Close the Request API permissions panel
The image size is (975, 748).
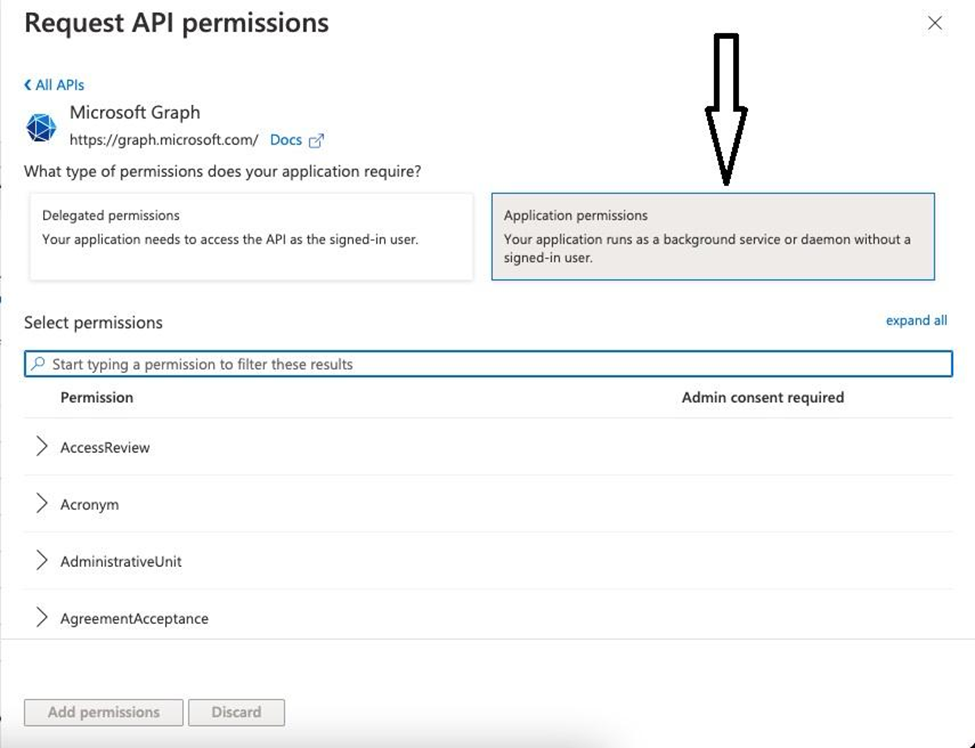click(935, 23)
